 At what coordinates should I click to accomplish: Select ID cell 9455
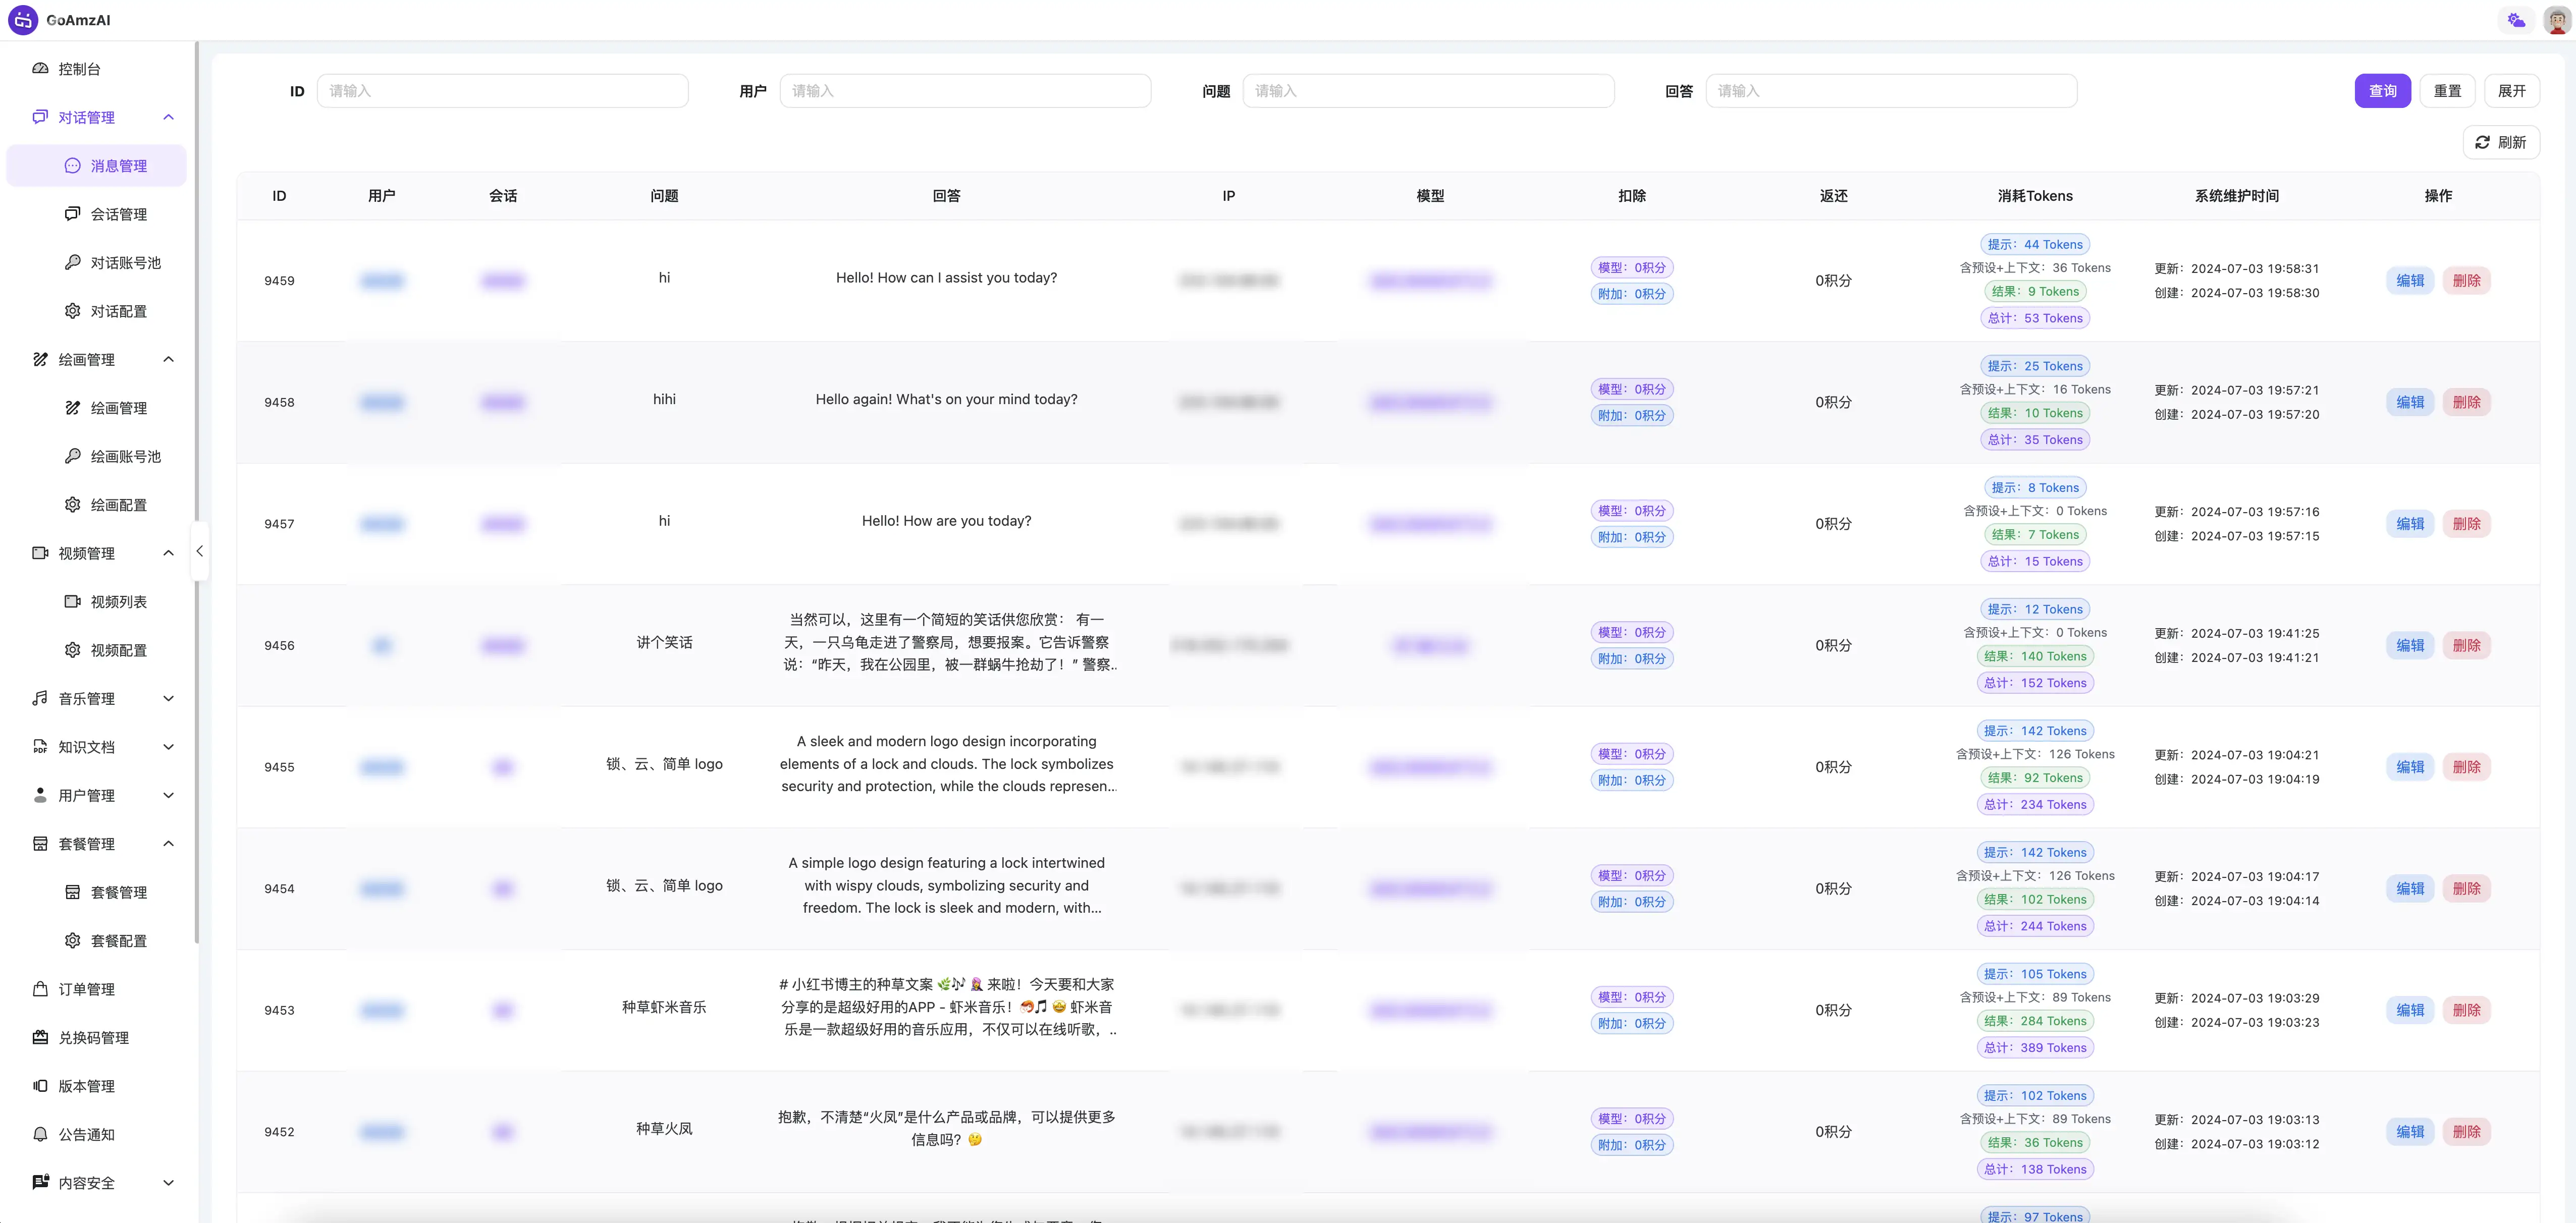tap(279, 767)
